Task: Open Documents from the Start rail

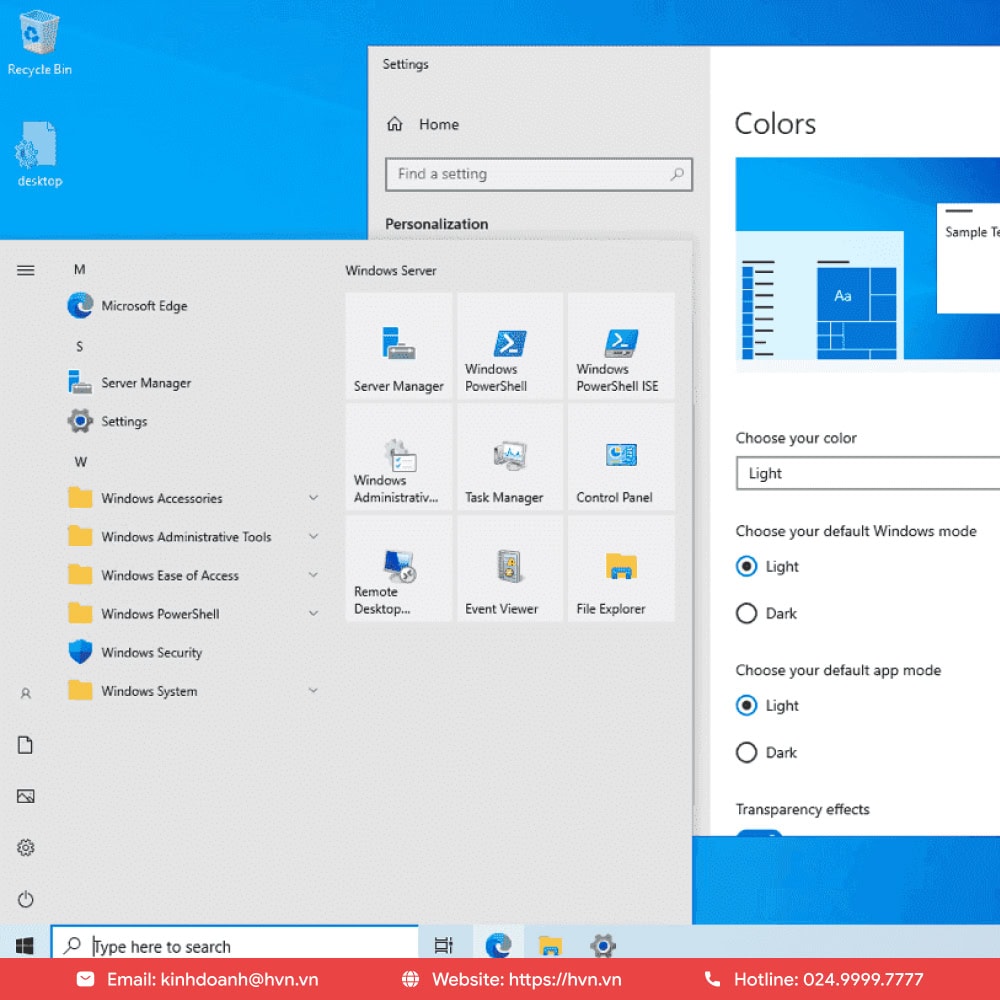Action: 26,744
